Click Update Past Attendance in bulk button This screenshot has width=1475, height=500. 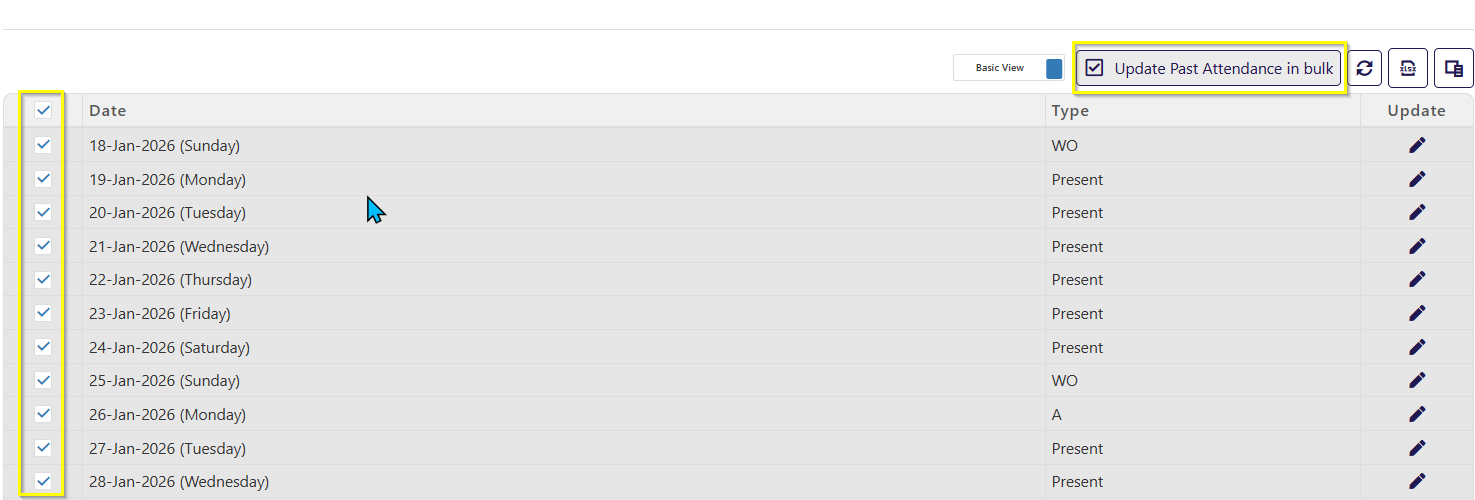[x=1209, y=69]
